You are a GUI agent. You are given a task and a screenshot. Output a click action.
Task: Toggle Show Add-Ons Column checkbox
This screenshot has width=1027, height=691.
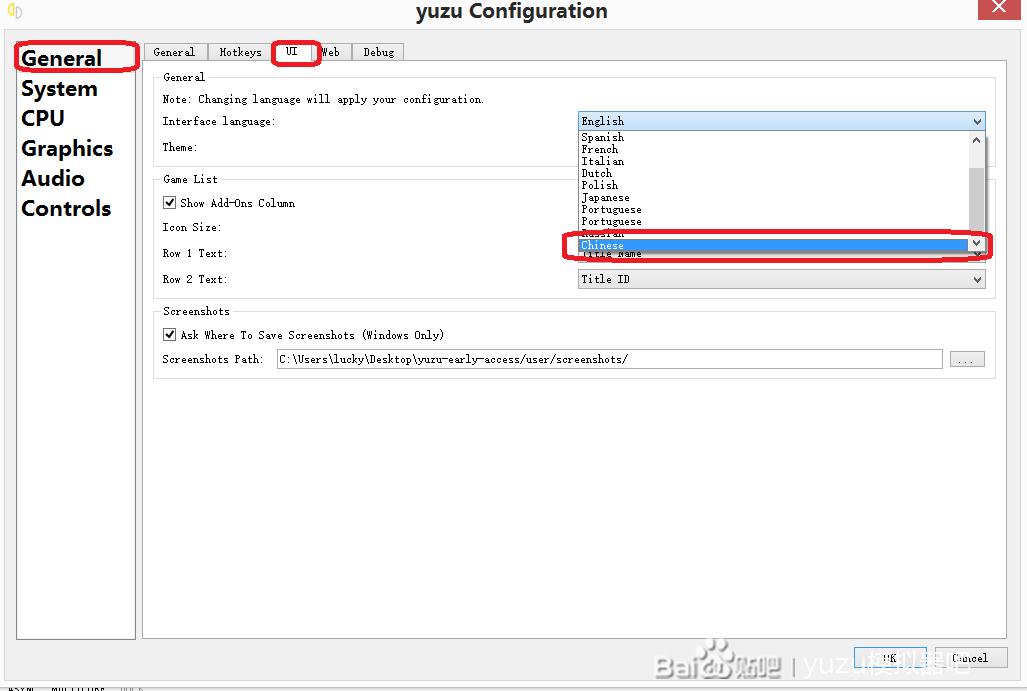170,202
